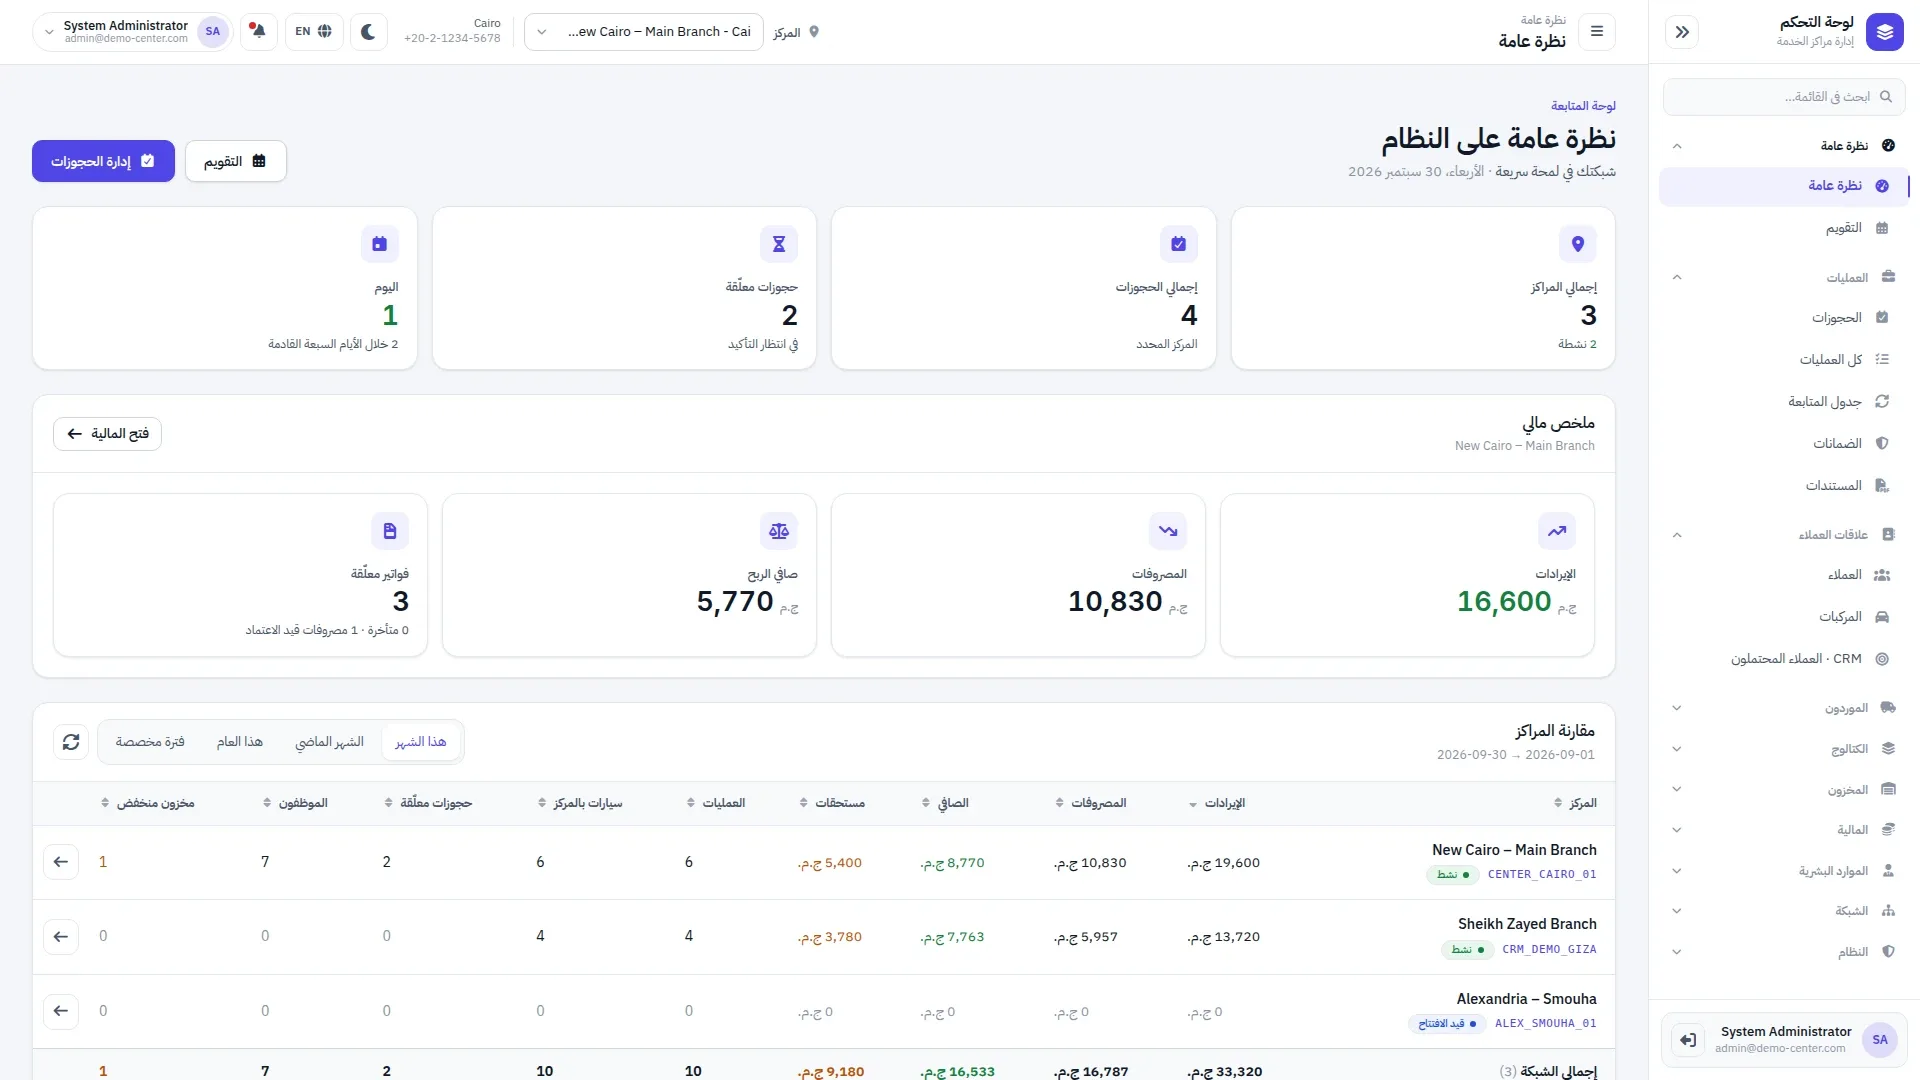The image size is (1920, 1080).
Task: Expand the الكتالوج sidebar section
Action: click(x=1783, y=749)
